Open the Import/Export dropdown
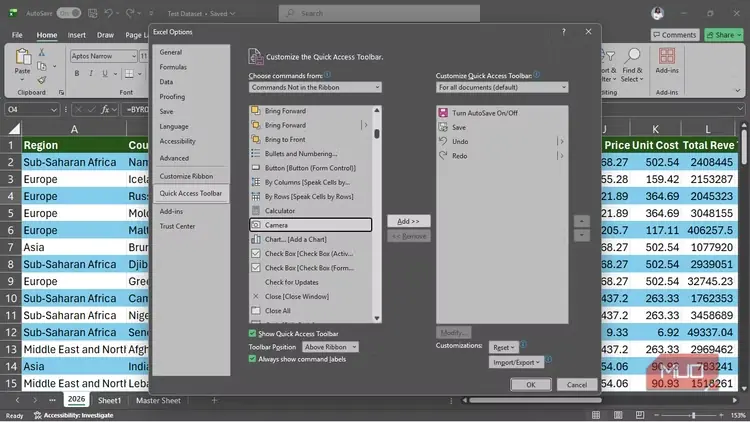Viewport: 750px width, 422px height. coord(516,362)
